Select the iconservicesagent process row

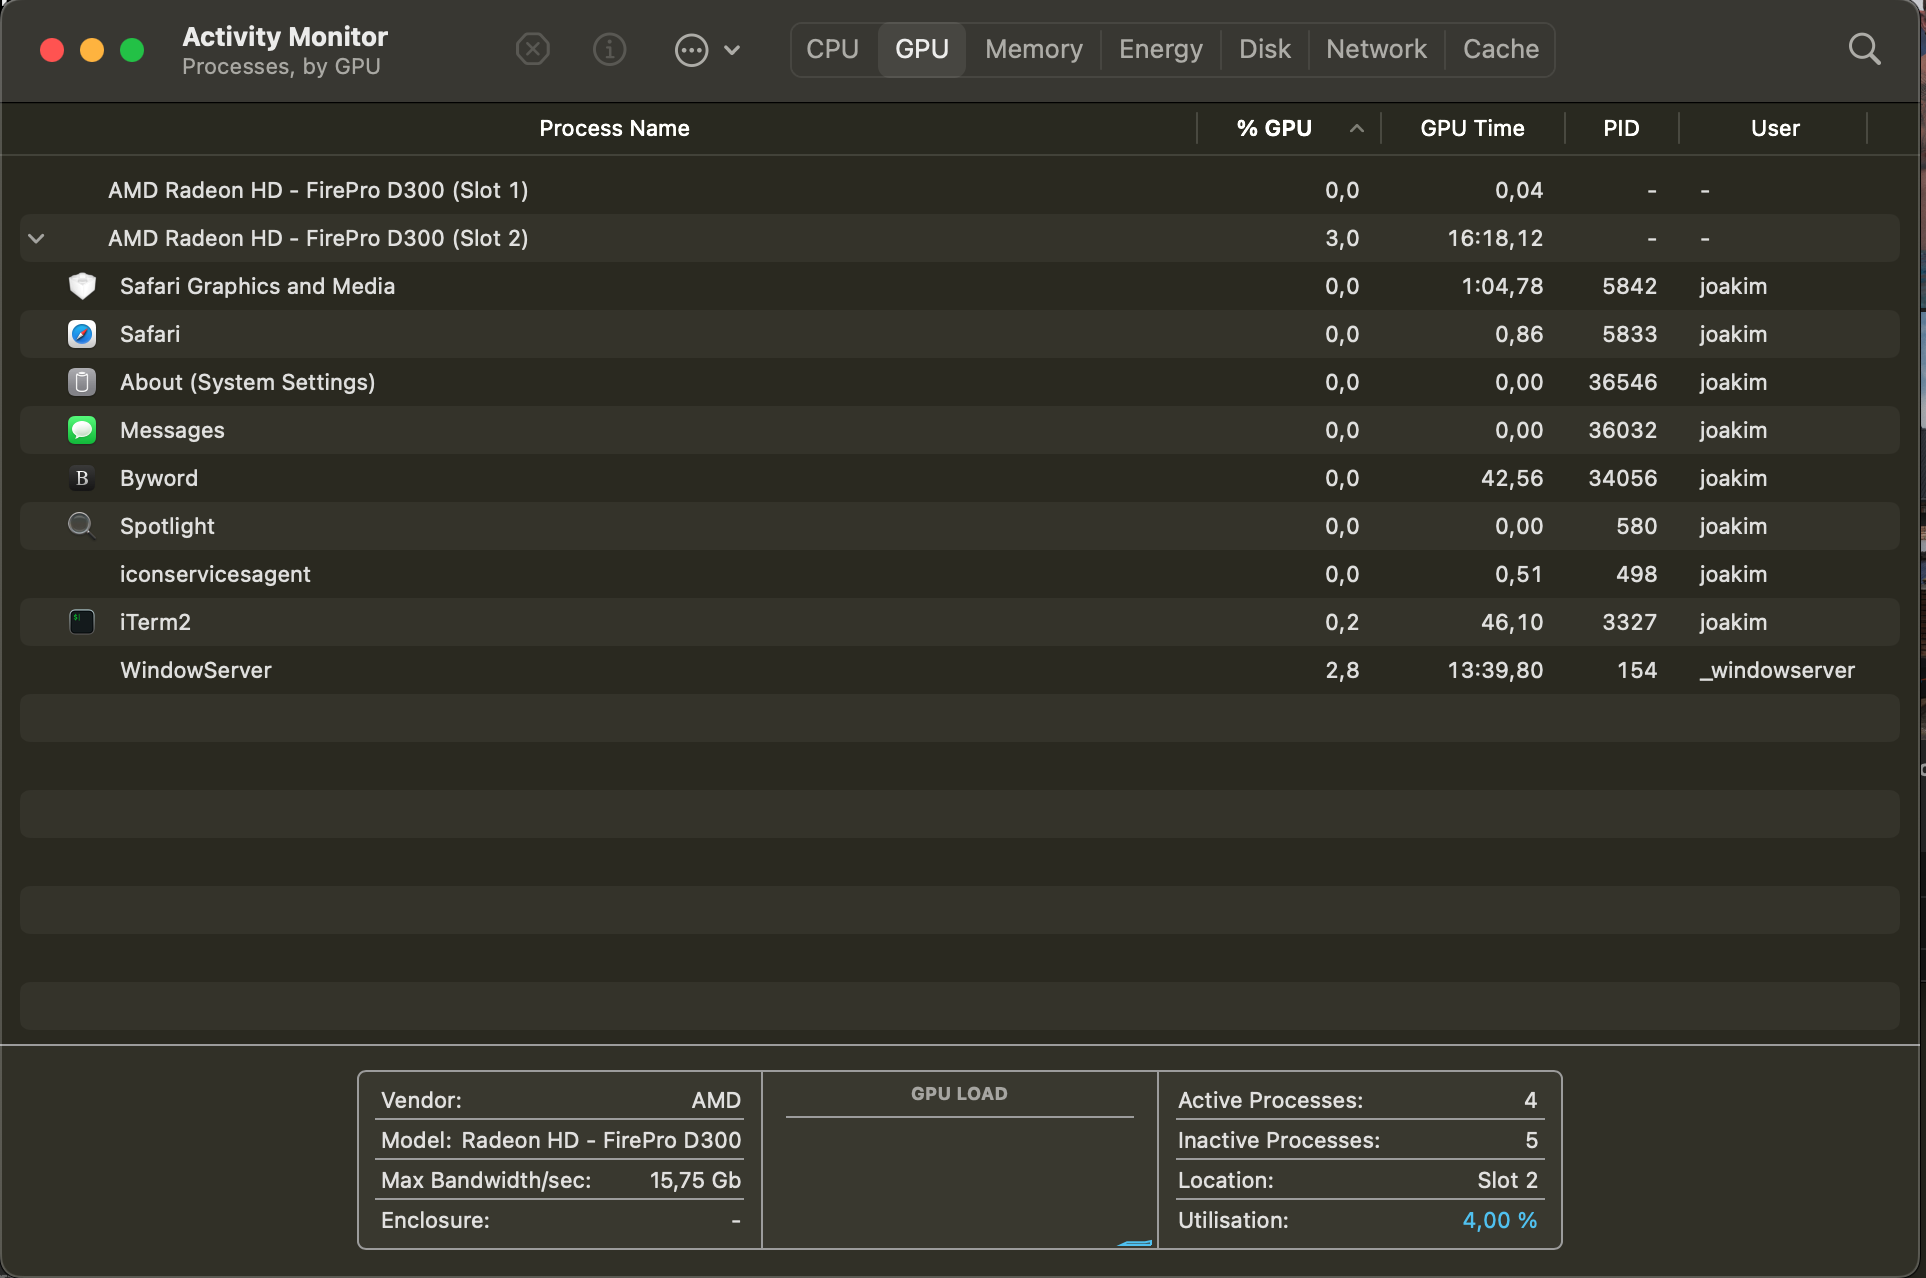point(959,574)
